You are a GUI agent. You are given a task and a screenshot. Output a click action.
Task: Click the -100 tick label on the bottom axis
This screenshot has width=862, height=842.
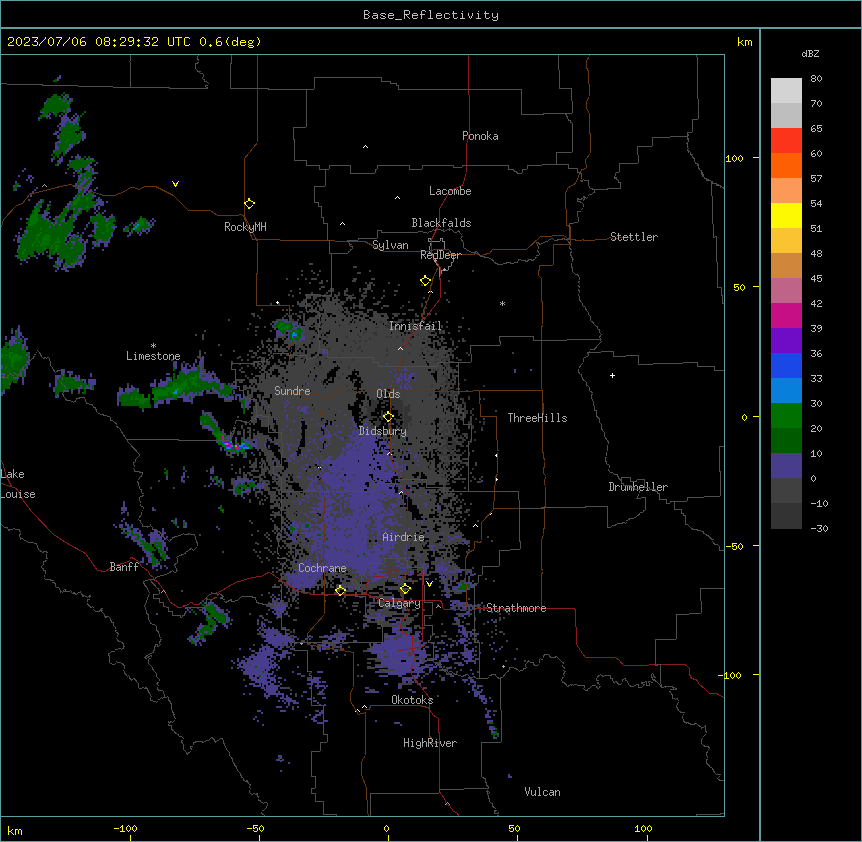125,828
